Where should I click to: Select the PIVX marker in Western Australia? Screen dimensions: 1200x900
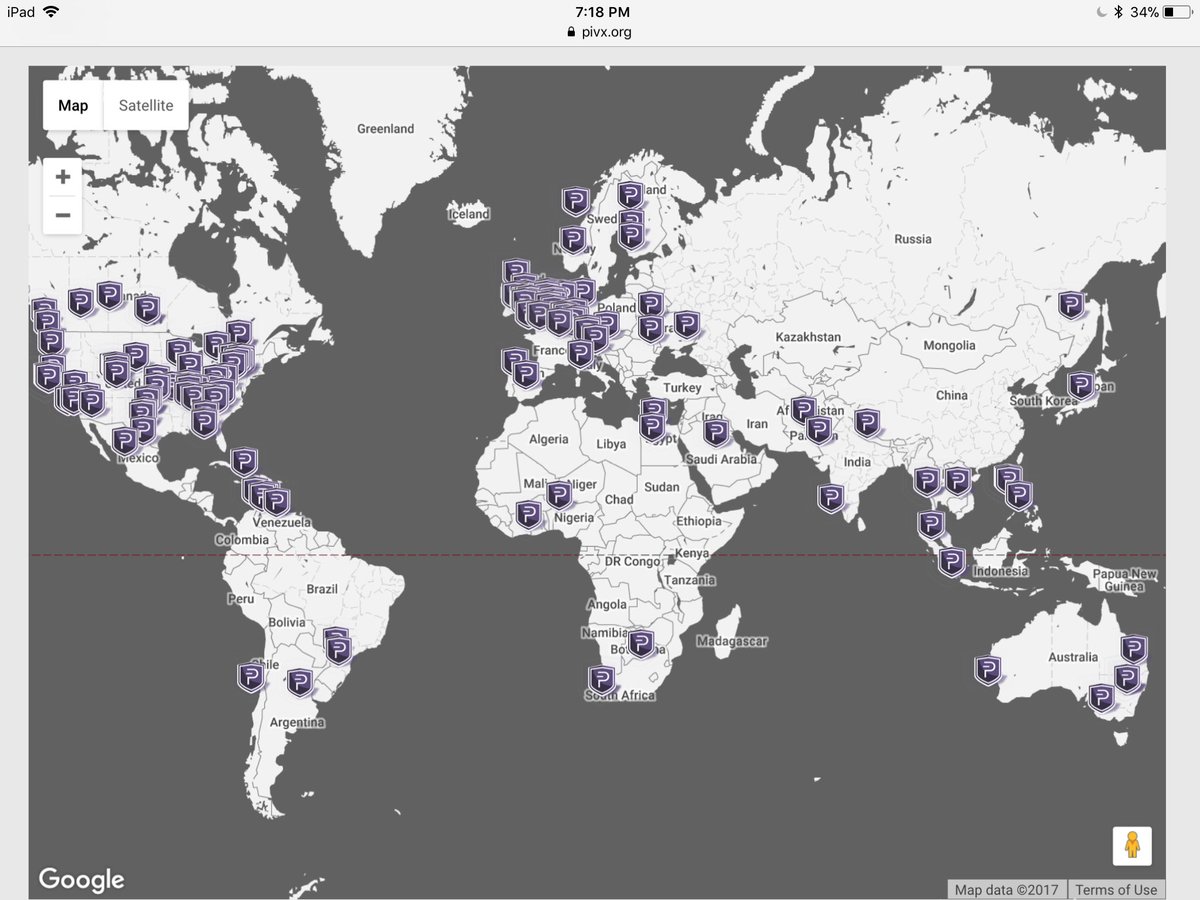click(988, 669)
